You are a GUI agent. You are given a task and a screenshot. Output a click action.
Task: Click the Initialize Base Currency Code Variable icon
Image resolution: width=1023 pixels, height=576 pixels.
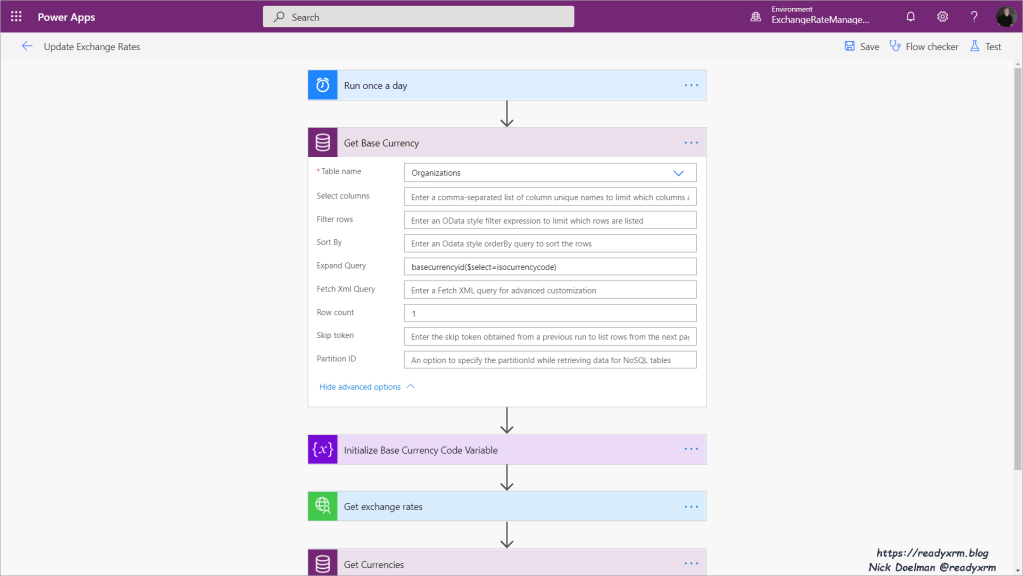coord(323,450)
